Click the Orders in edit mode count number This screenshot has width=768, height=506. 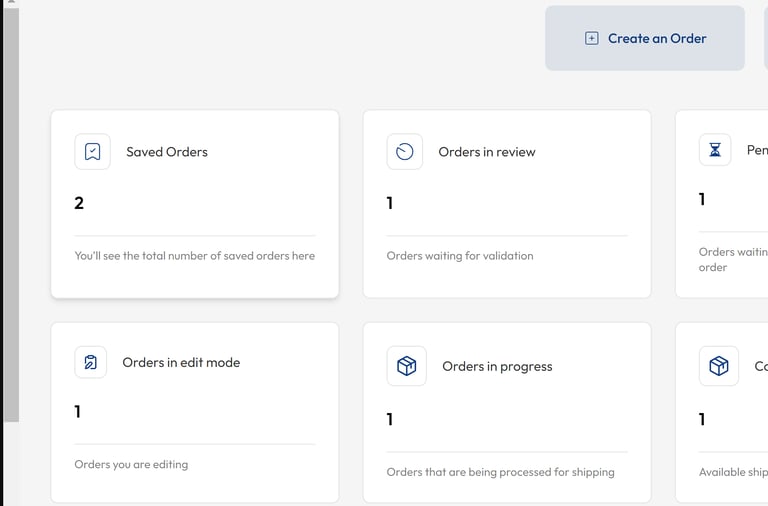coord(78,411)
